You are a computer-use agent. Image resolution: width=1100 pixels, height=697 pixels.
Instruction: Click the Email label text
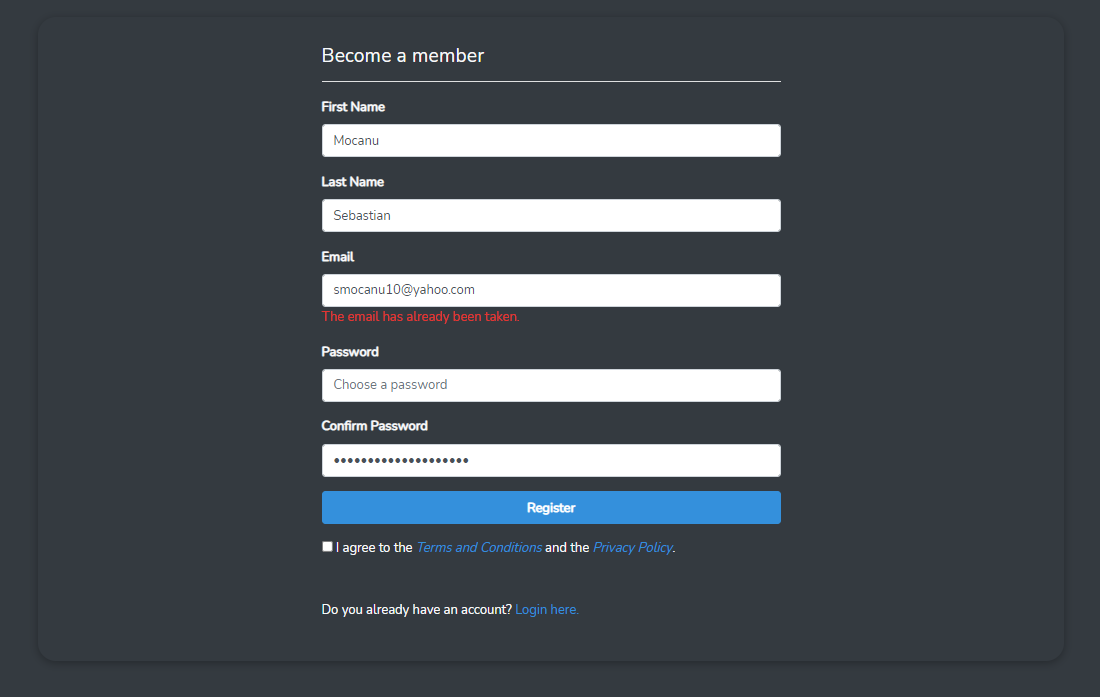337,257
